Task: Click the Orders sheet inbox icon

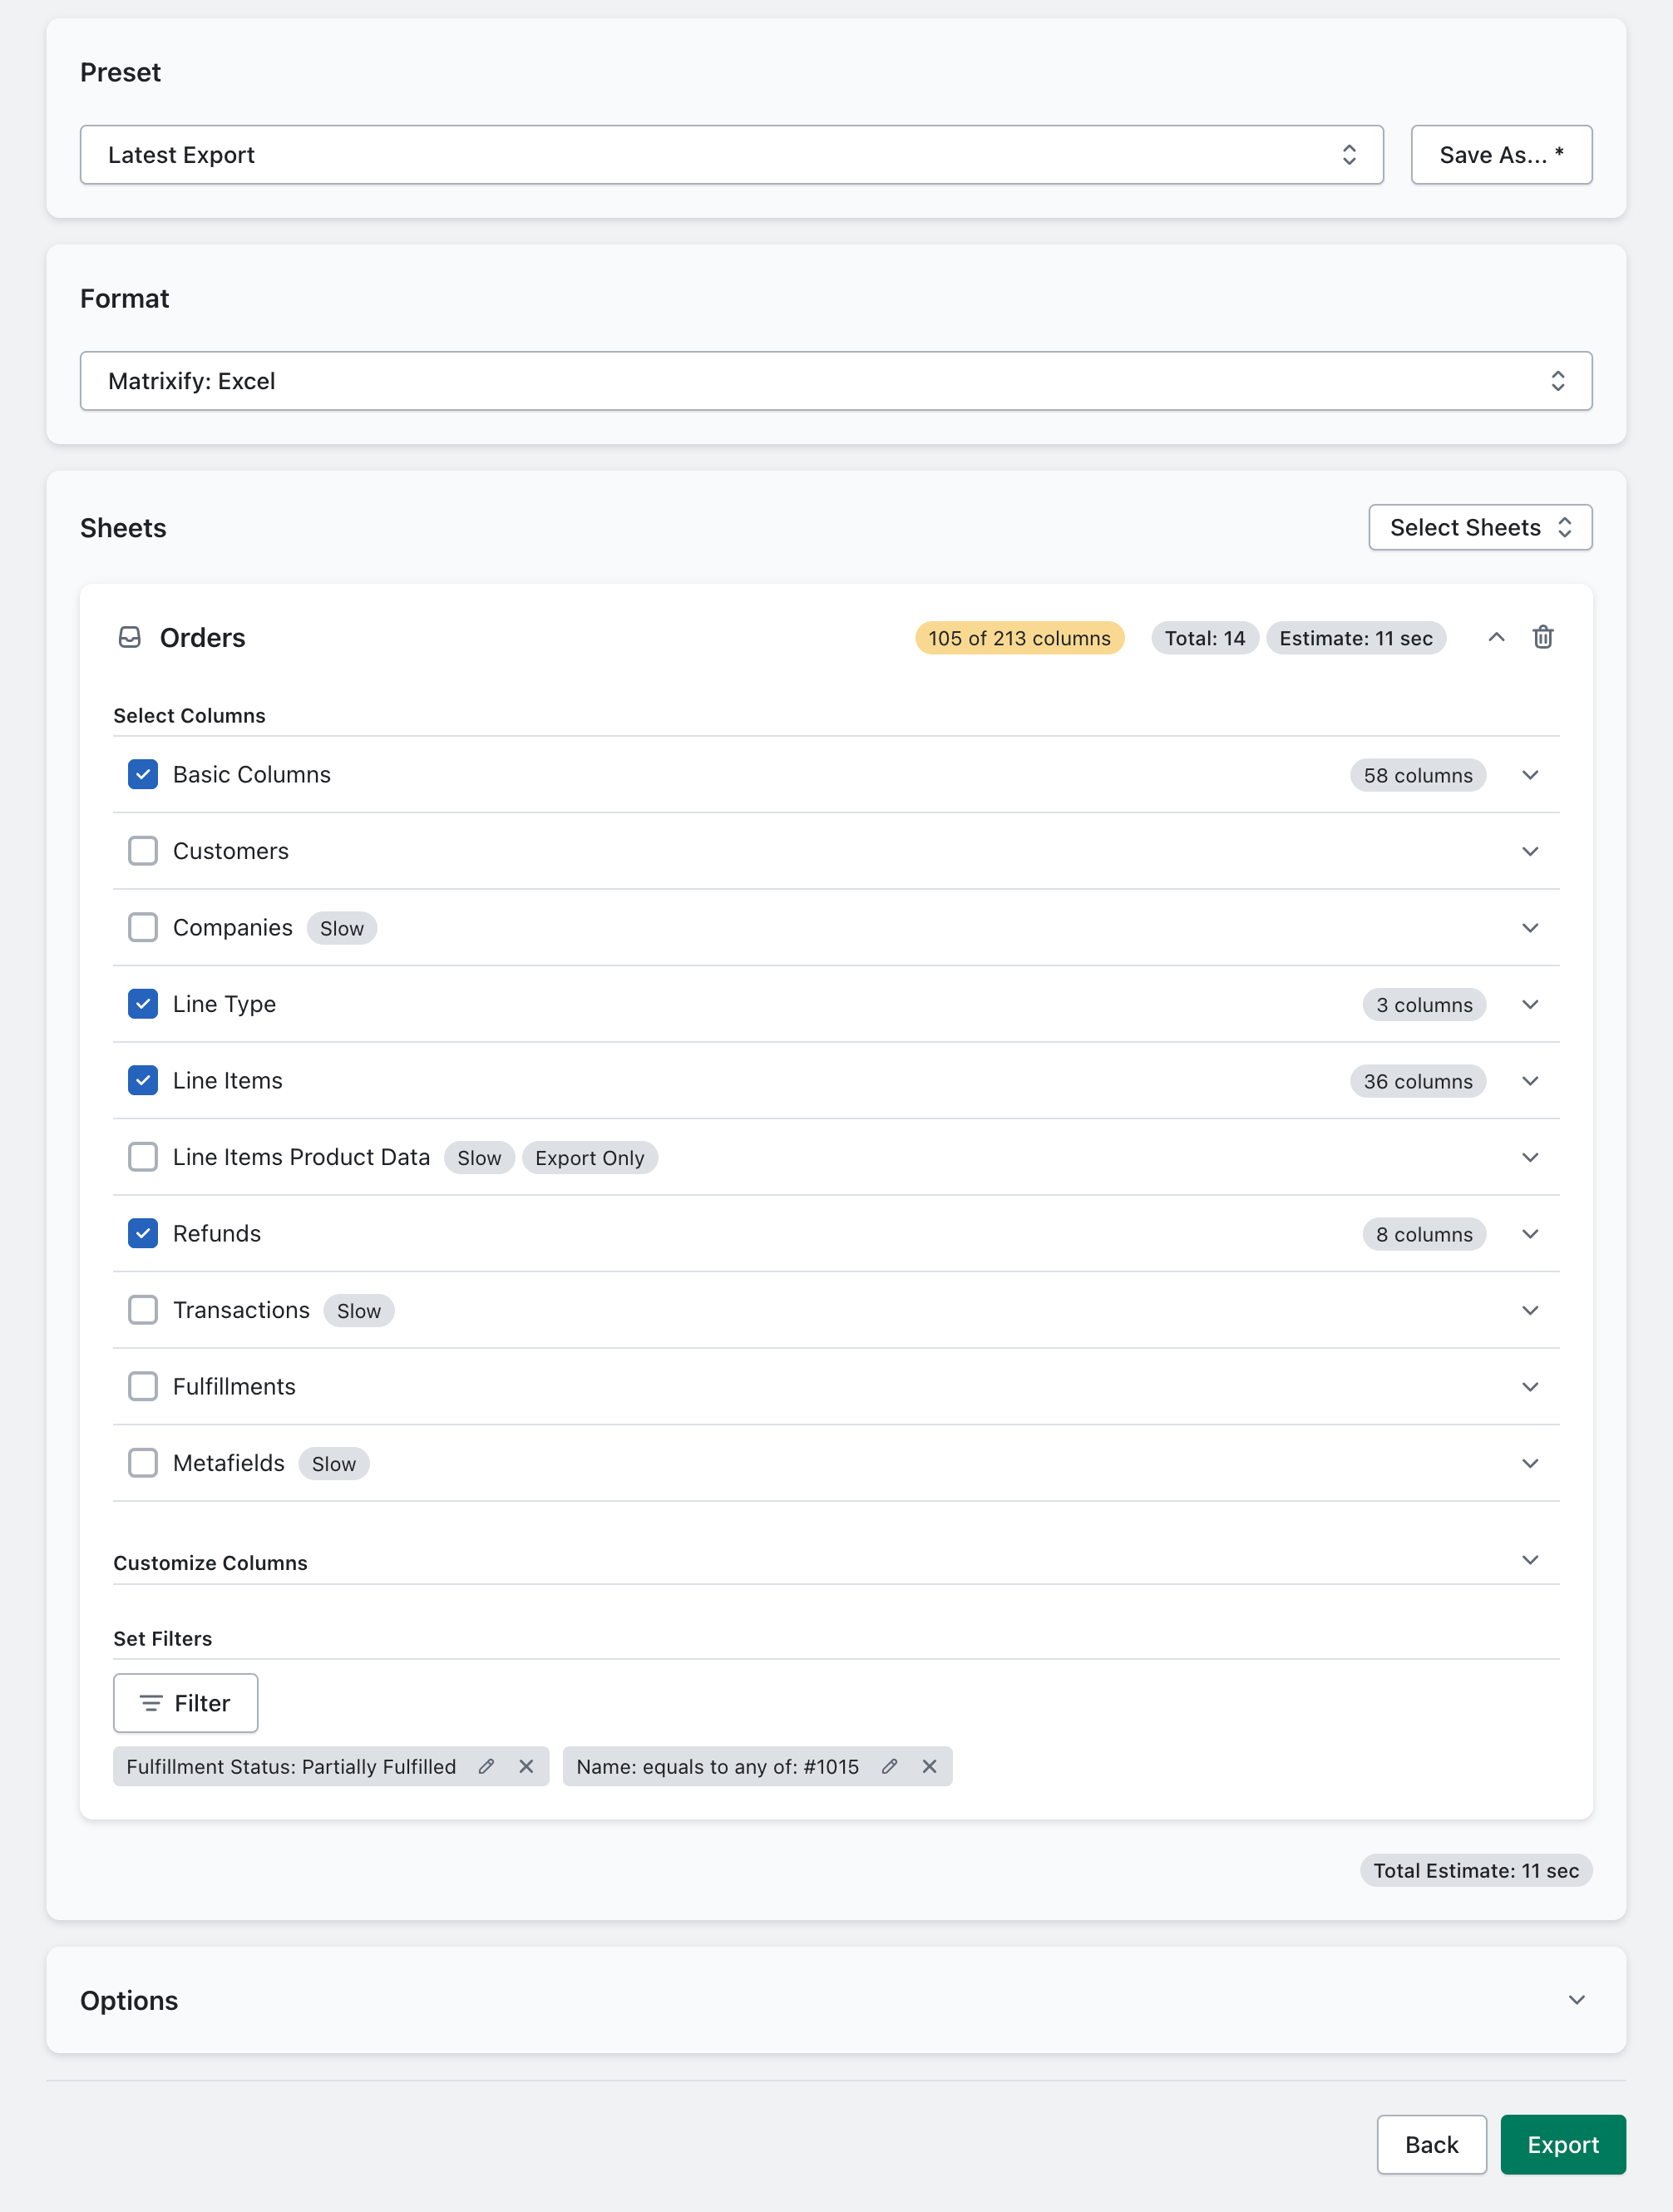Action: (130, 637)
